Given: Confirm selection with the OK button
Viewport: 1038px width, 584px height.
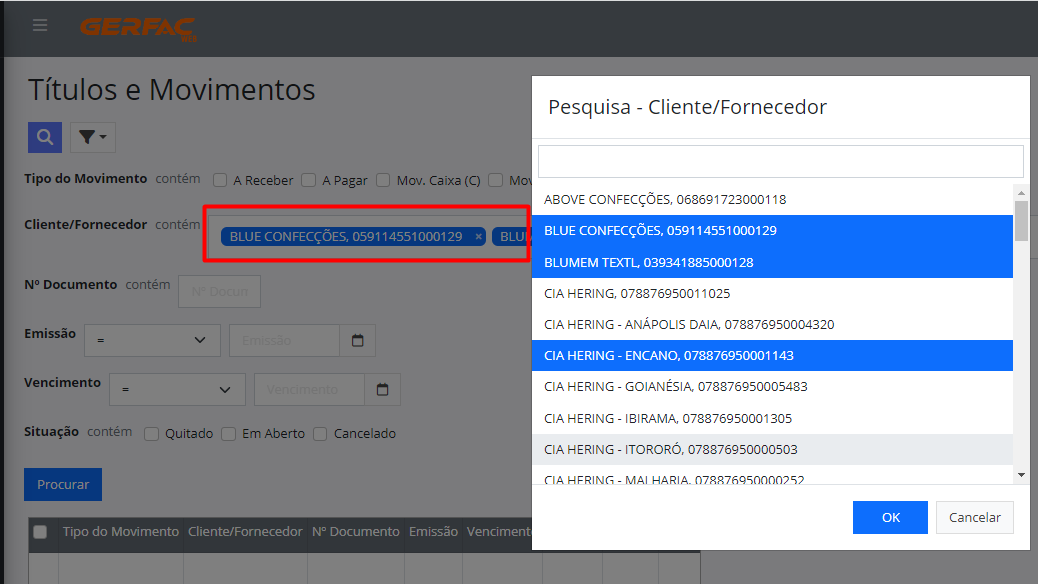Looking at the screenshot, I should tap(890, 517).
